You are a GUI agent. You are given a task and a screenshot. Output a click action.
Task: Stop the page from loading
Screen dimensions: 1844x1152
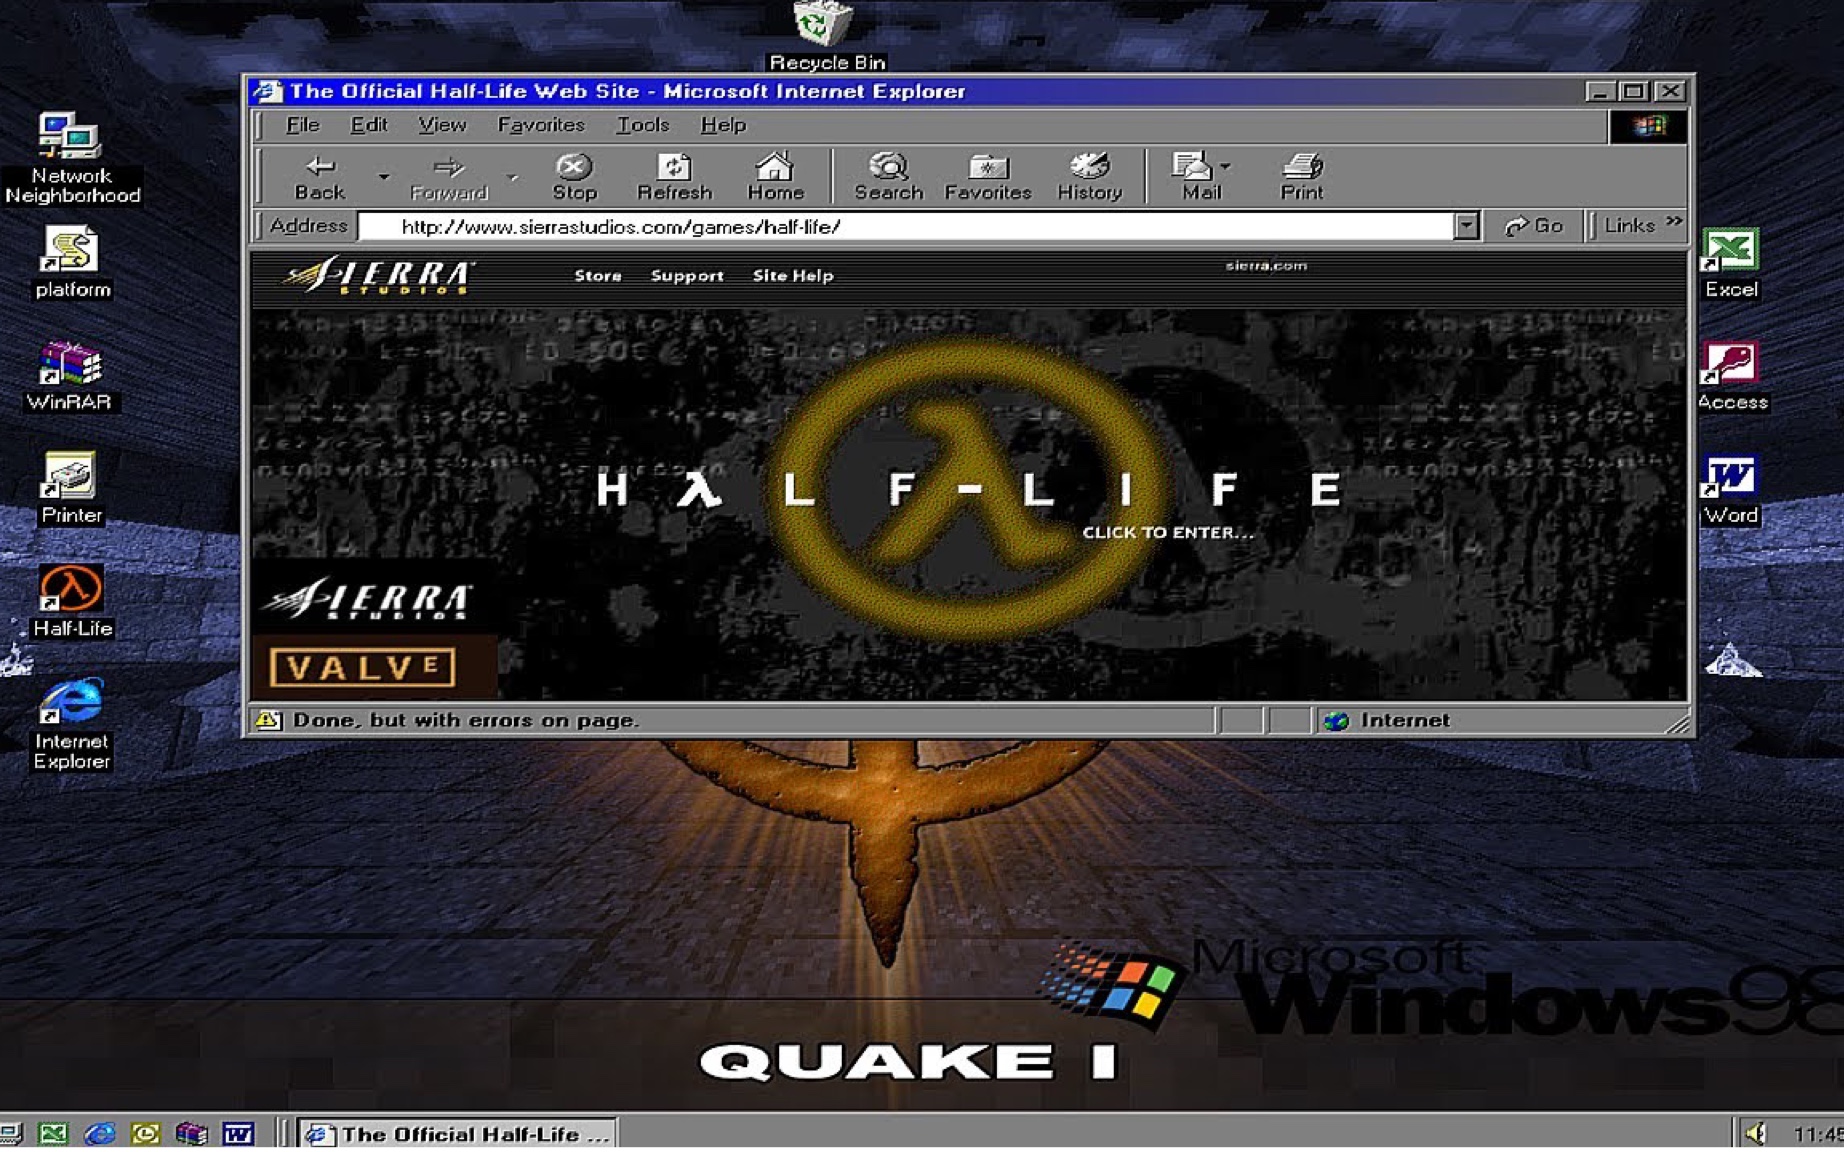coord(574,177)
